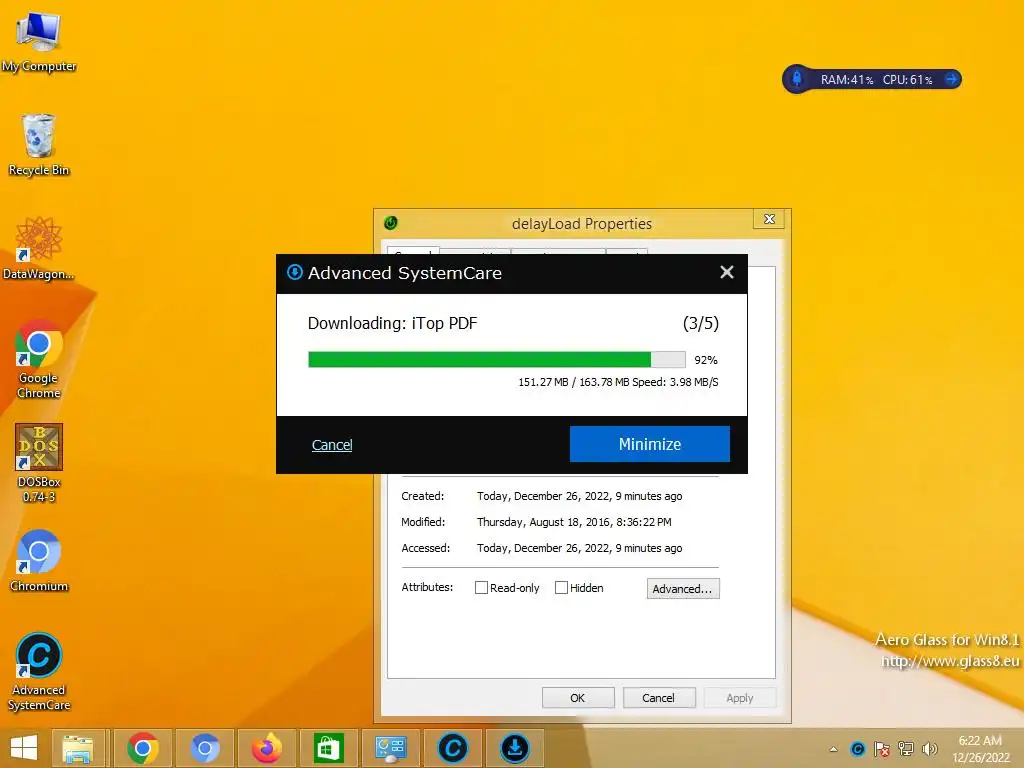Enable the Read-only attribute checkbox
Viewport: 1024px width, 768px height.
coord(481,588)
